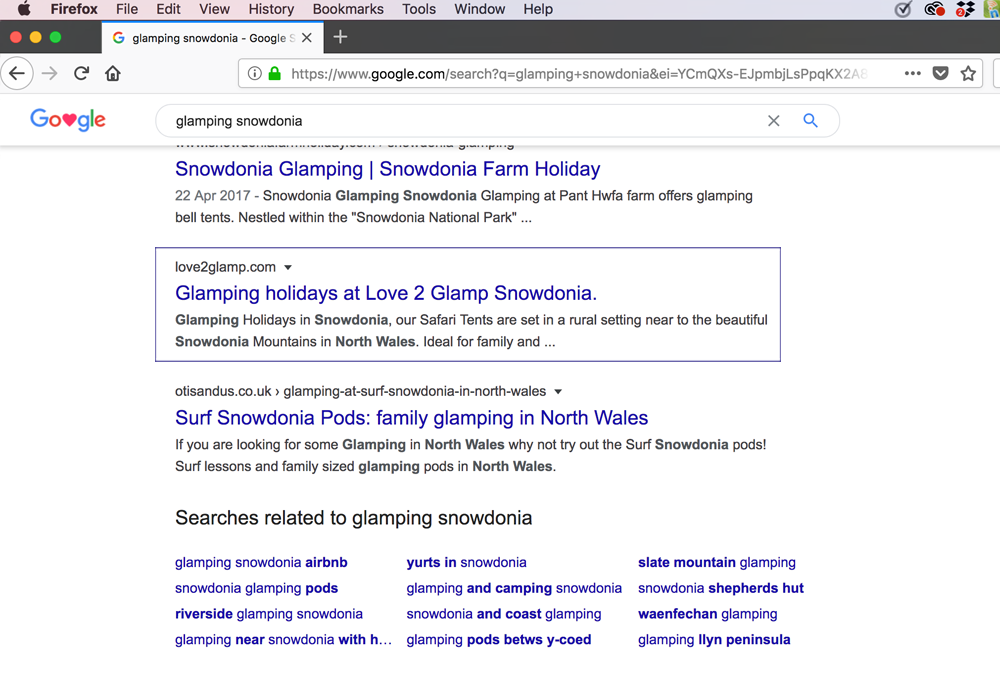The height and width of the screenshot is (680, 1000).
Task: Click the otisandus.co.uk breadcrumb text
Action: [x=361, y=391]
